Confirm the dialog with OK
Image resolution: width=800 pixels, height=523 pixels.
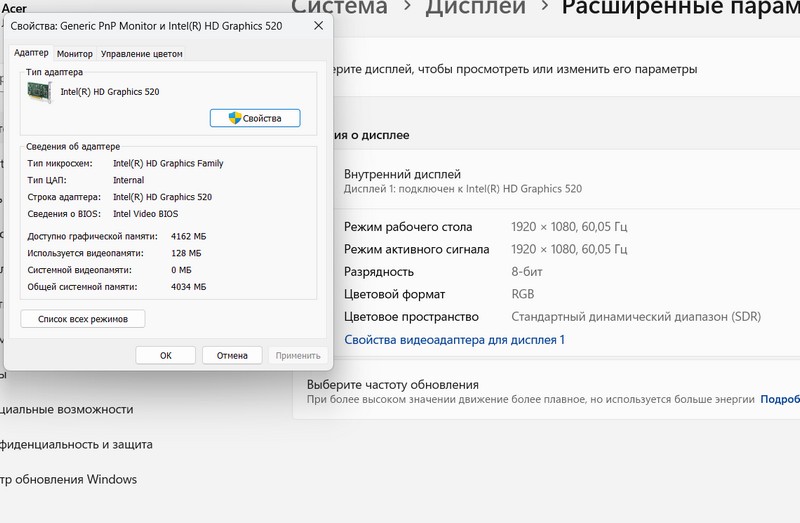pyautogui.click(x=165, y=355)
